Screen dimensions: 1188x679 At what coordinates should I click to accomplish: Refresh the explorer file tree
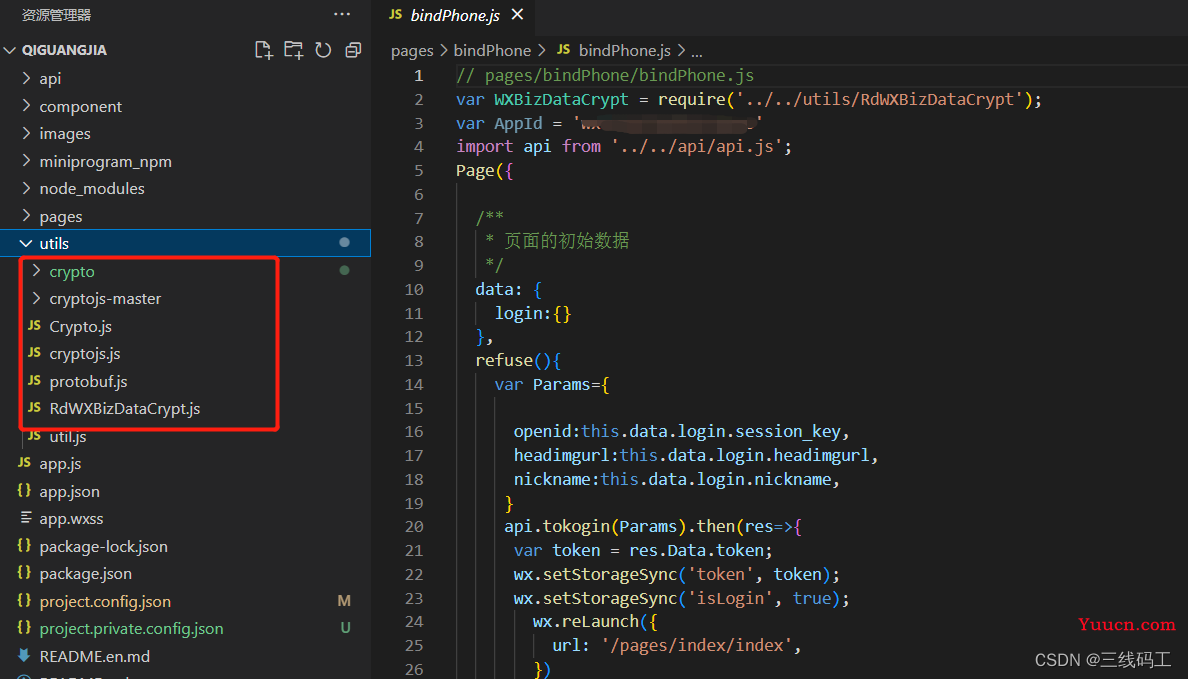pyautogui.click(x=324, y=50)
